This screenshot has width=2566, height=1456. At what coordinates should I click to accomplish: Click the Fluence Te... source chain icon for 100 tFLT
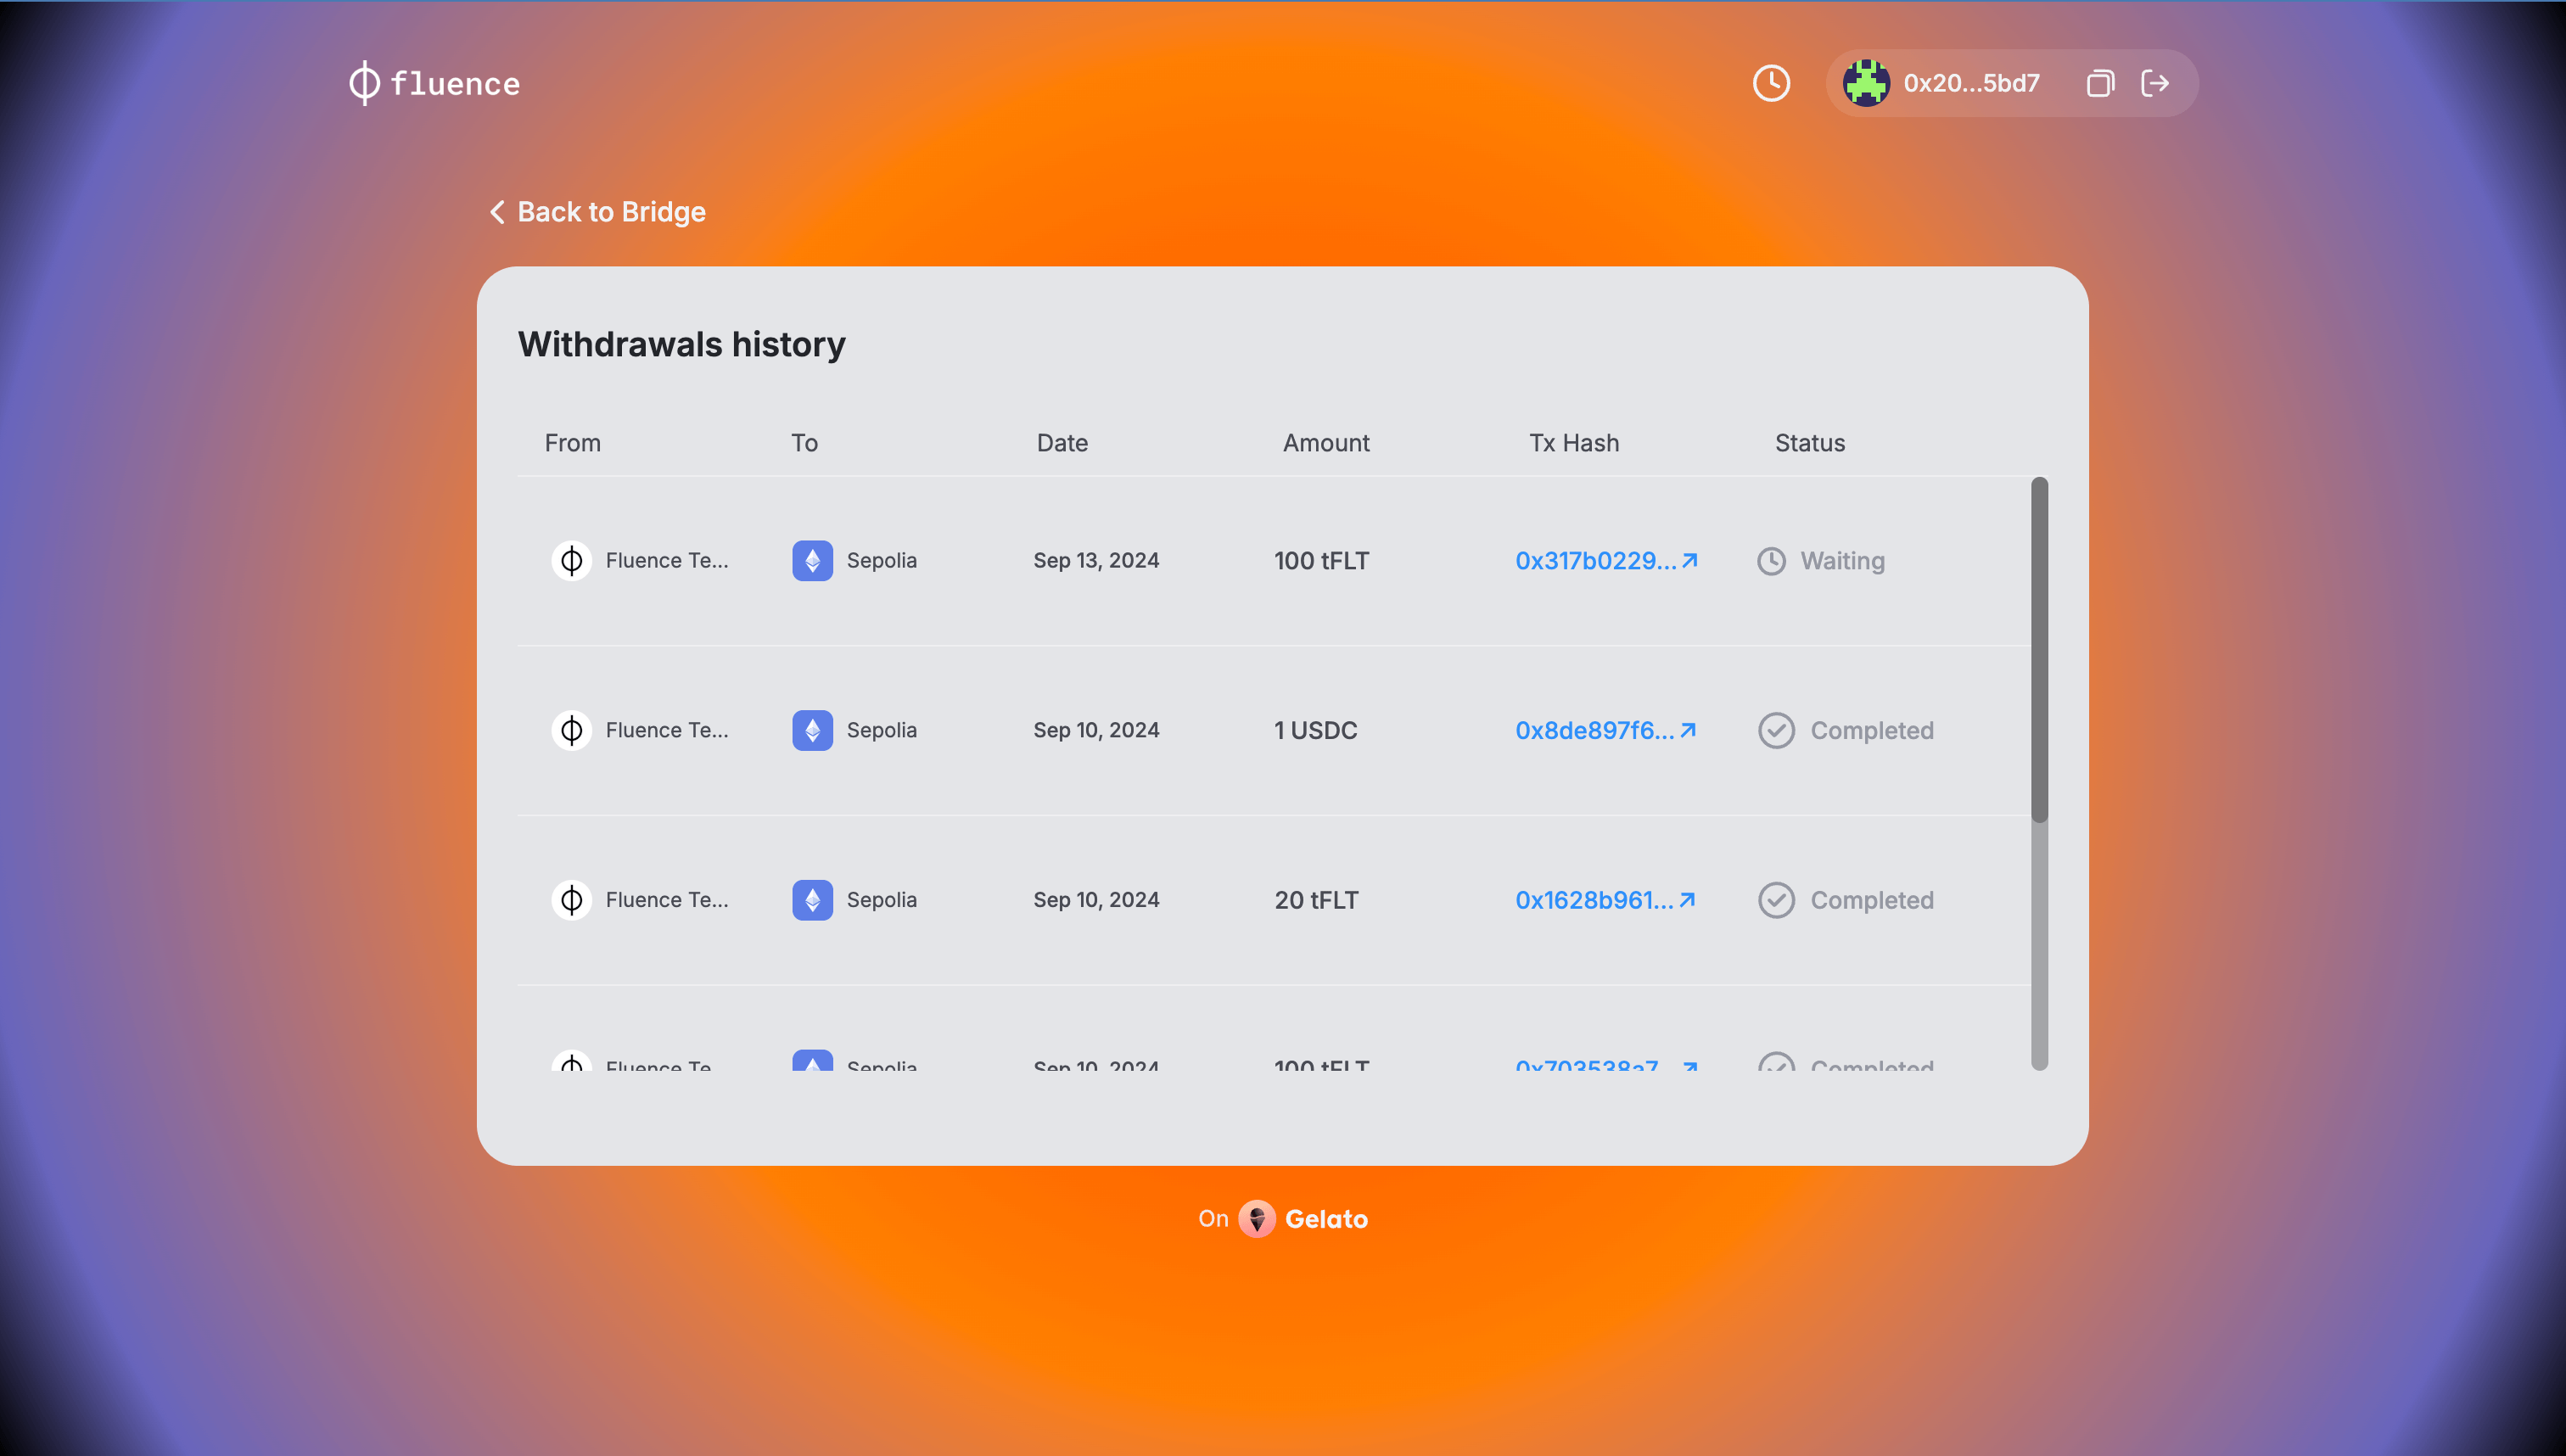point(571,559)
